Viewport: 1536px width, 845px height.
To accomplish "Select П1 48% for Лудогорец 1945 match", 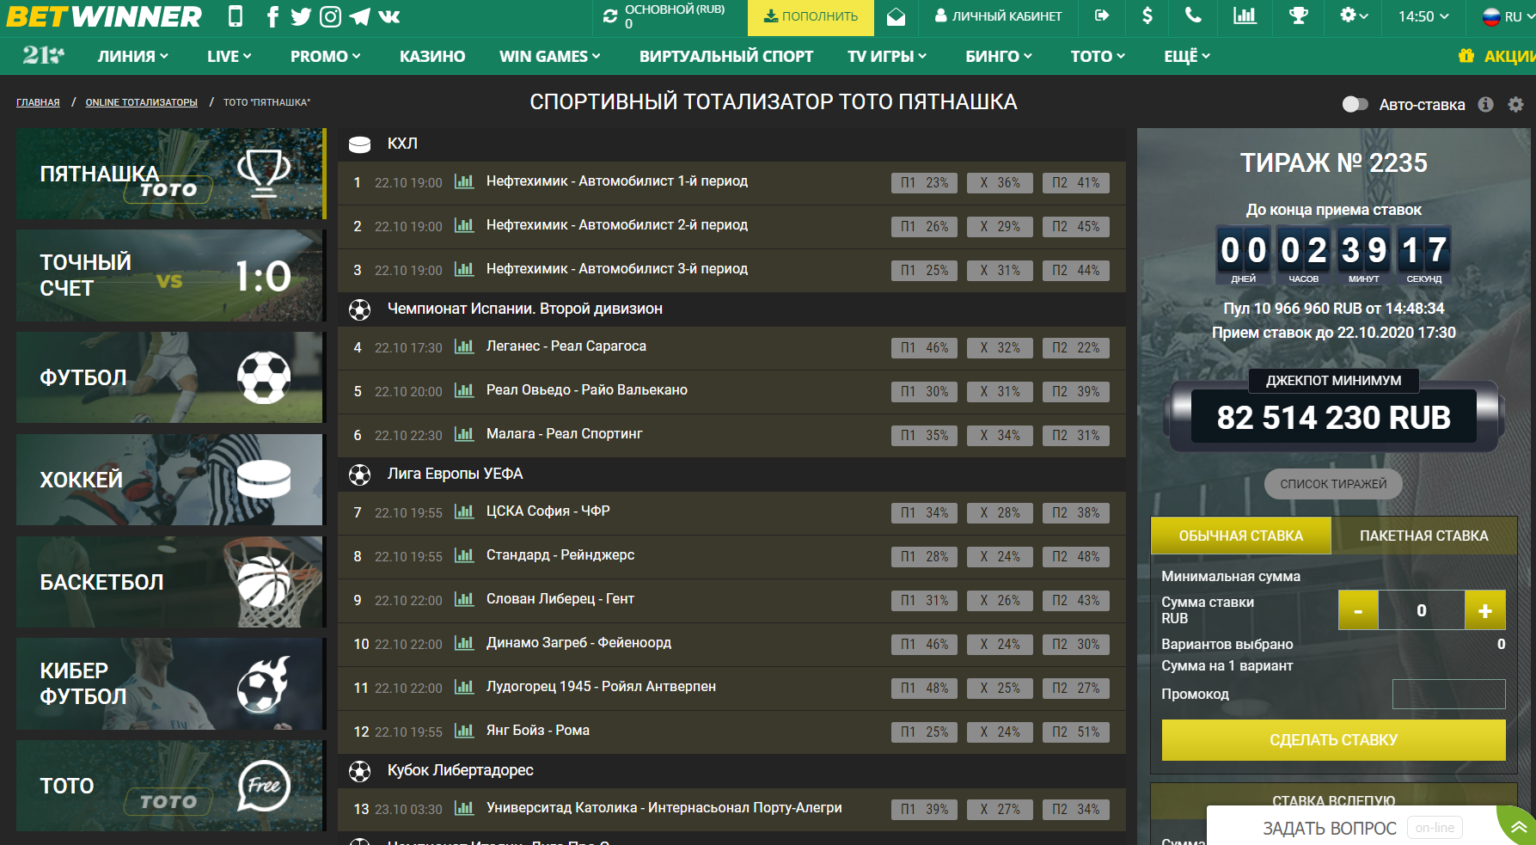I will coord(924,689).
